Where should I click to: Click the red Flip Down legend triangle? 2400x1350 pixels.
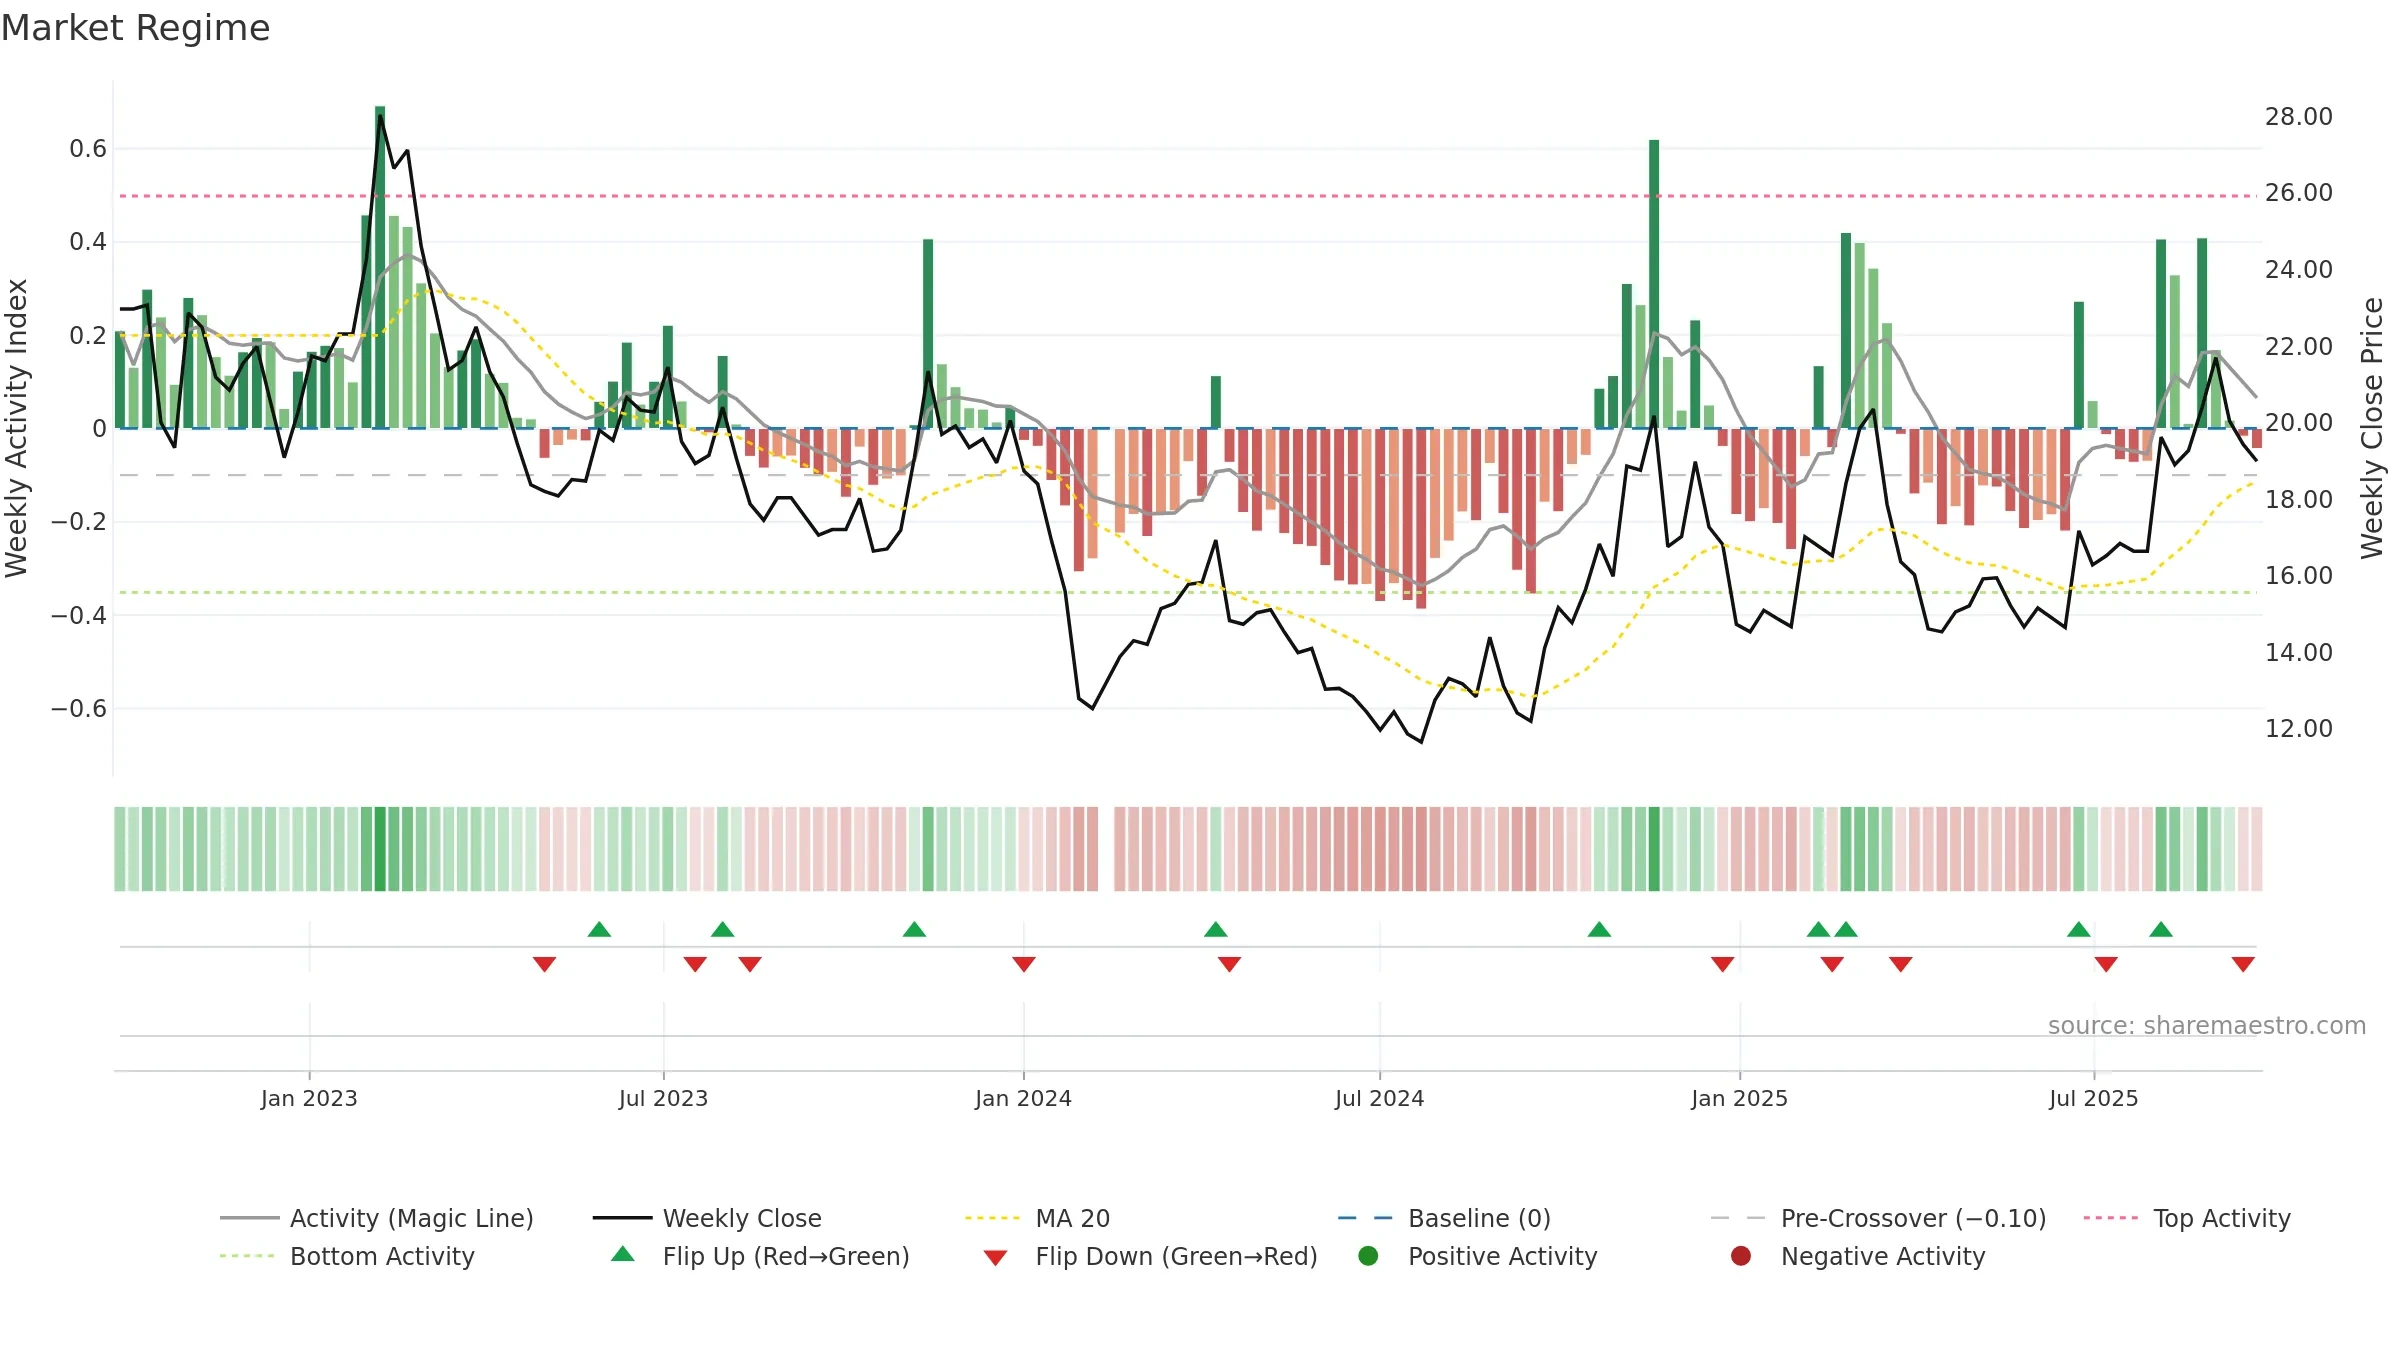(x=995, y=1258)
